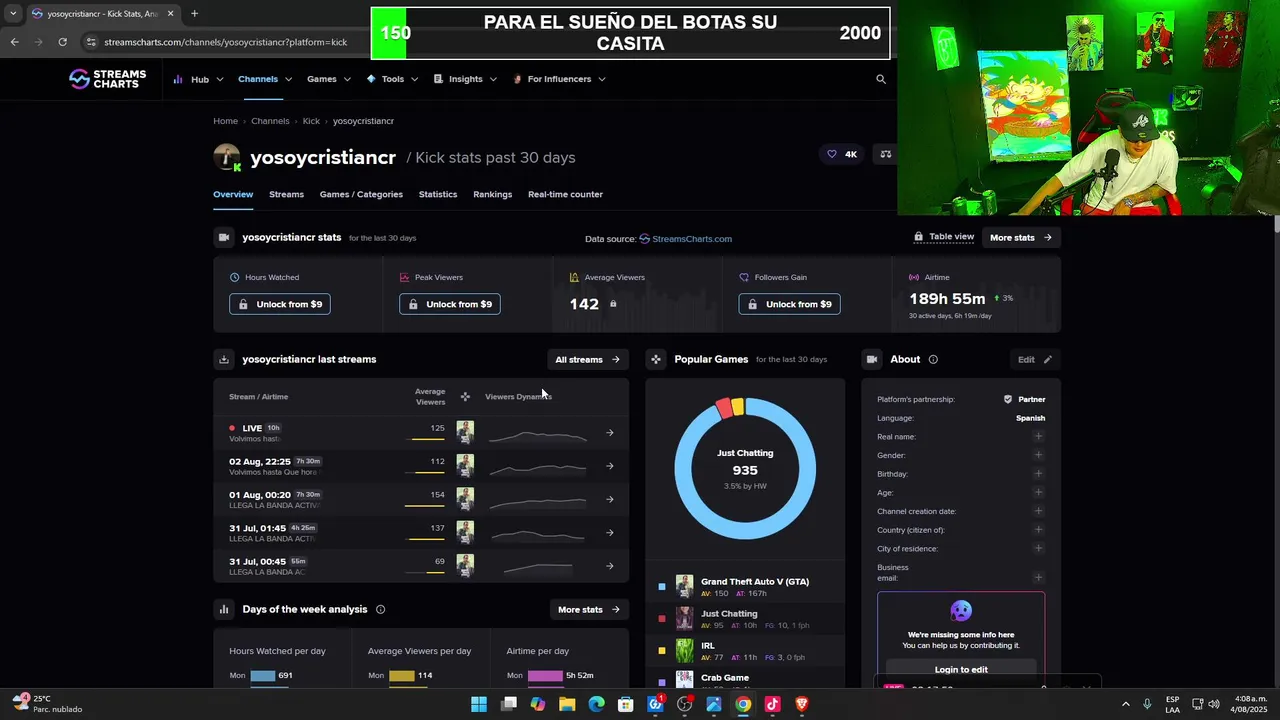Image resolution: width=1280 pixels, height=720 pixels.
Task: Click Unlock from $9 under Followers Gain
Action: click(x=789, y=304)
